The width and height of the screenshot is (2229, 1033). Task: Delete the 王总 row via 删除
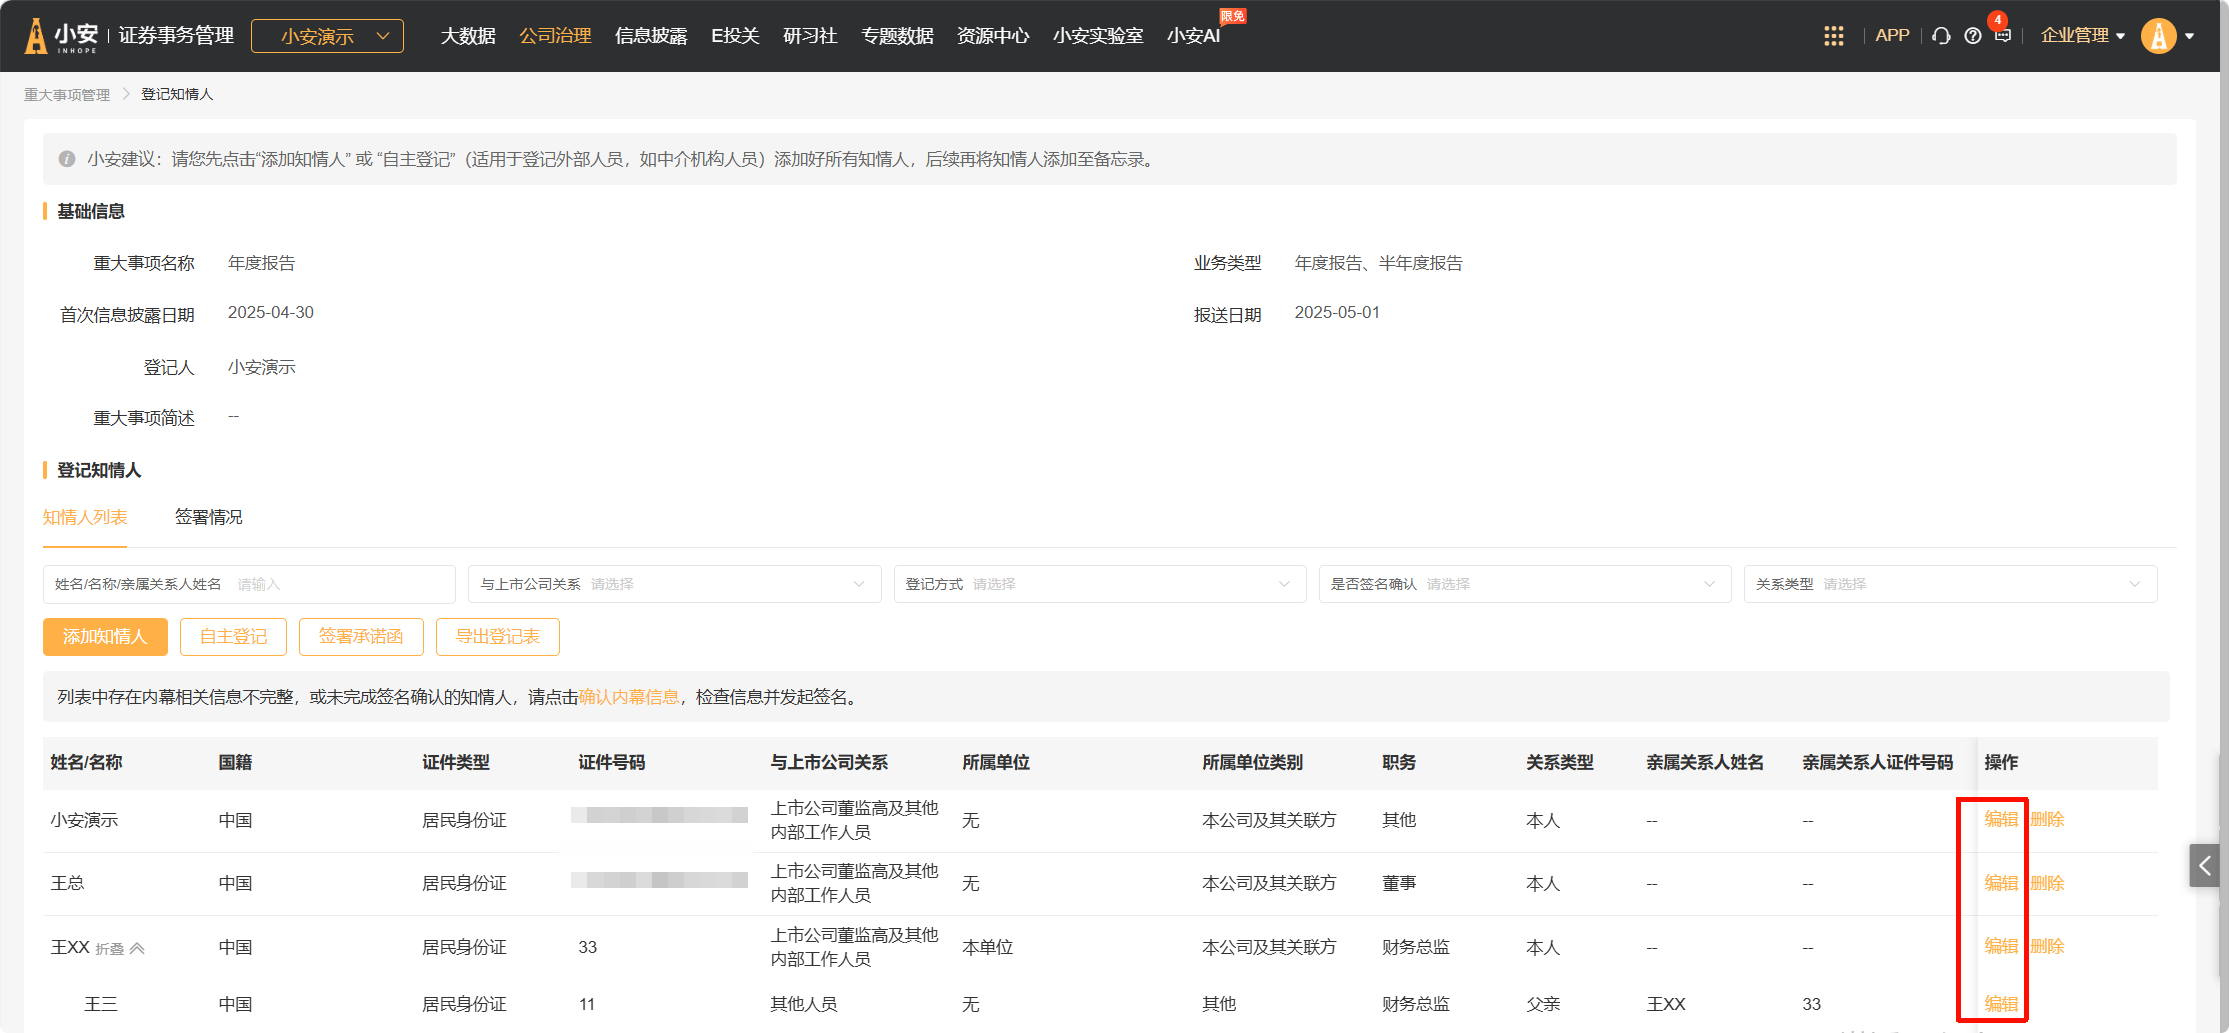coord(2047,883)
